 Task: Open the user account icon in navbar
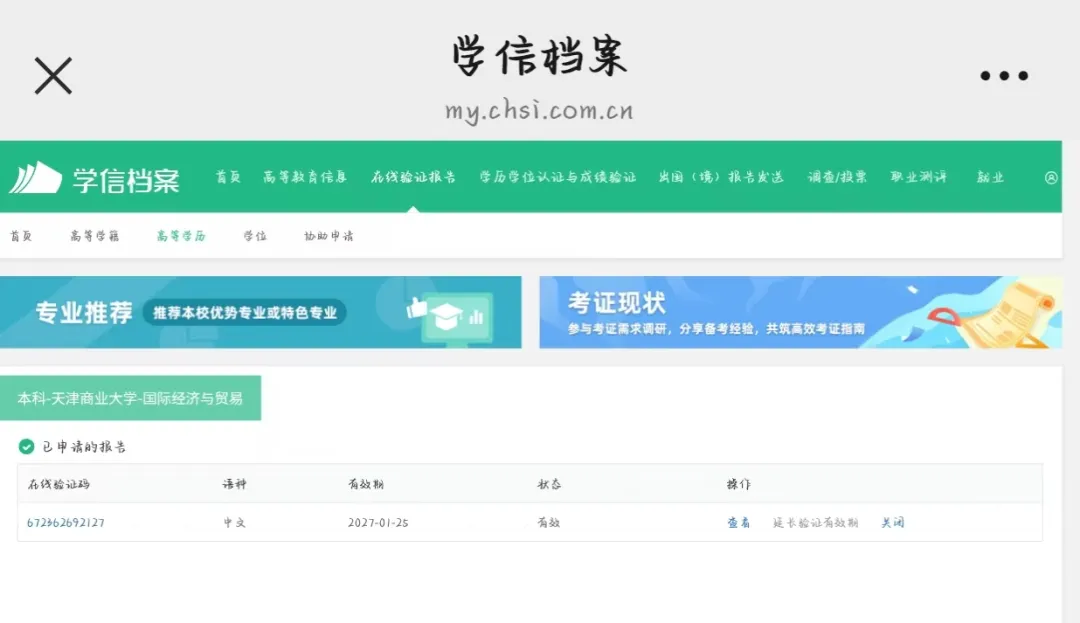tap(1051, 178)
